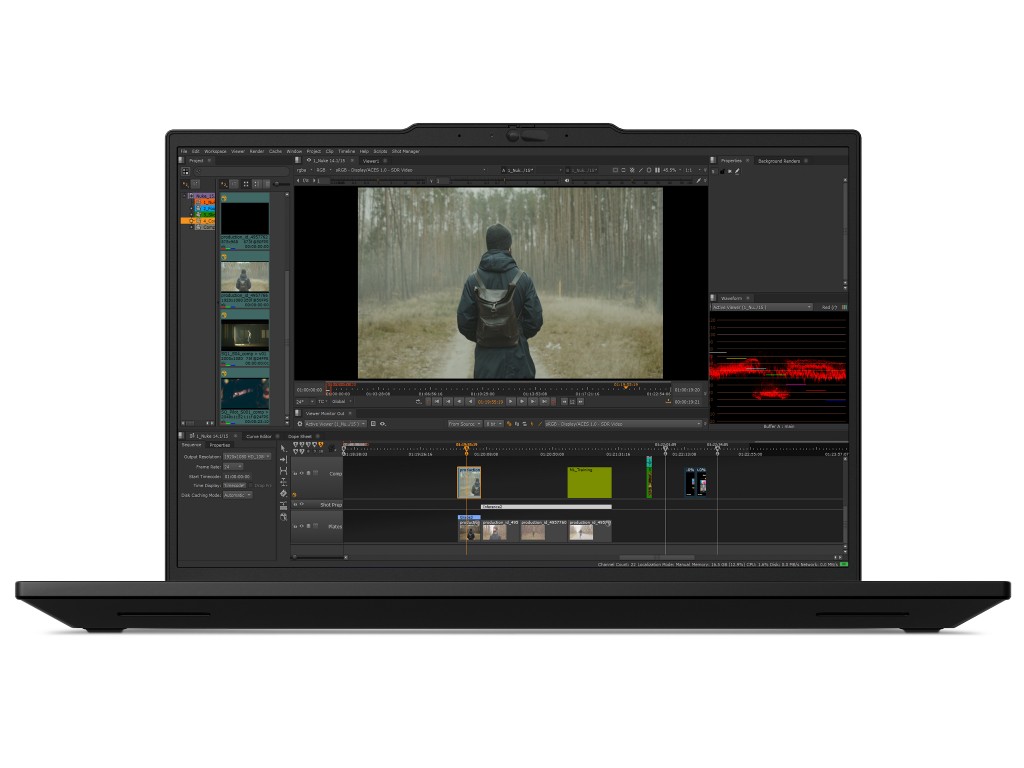Screen dimensions: 1024x768
Task: Click the project bin icon-view grid button
Action: pos(246,184)
